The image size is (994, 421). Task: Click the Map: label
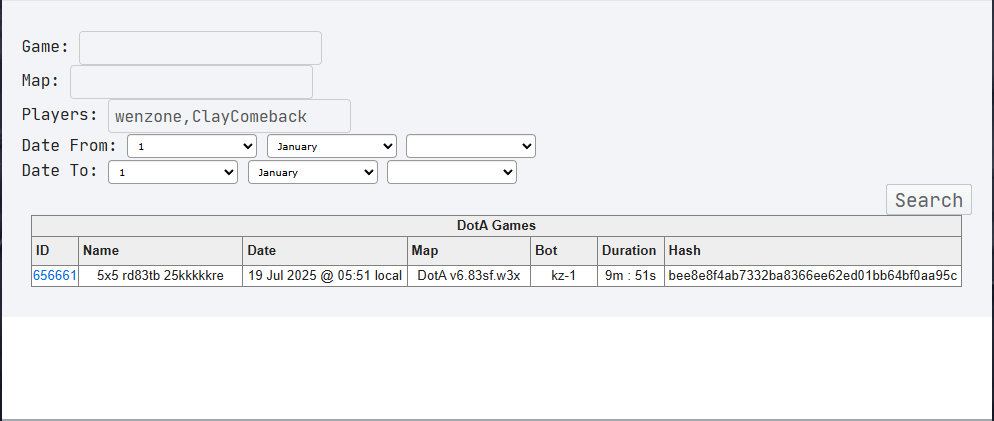(41, 81)
